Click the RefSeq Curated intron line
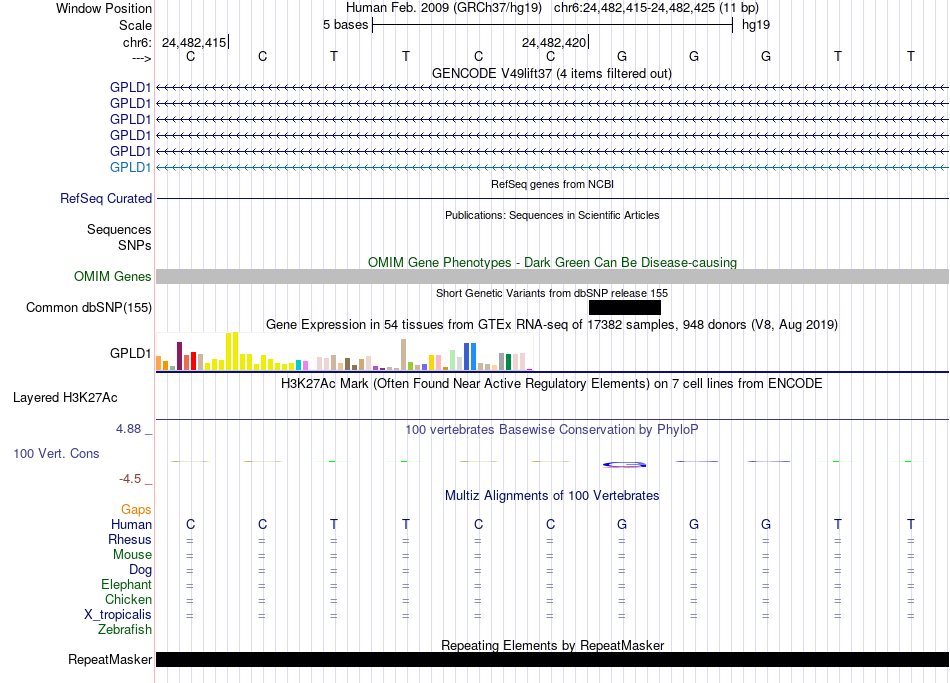Image resolution: width=950 pixels, height=683 pixels. click(x=552, y=198)
